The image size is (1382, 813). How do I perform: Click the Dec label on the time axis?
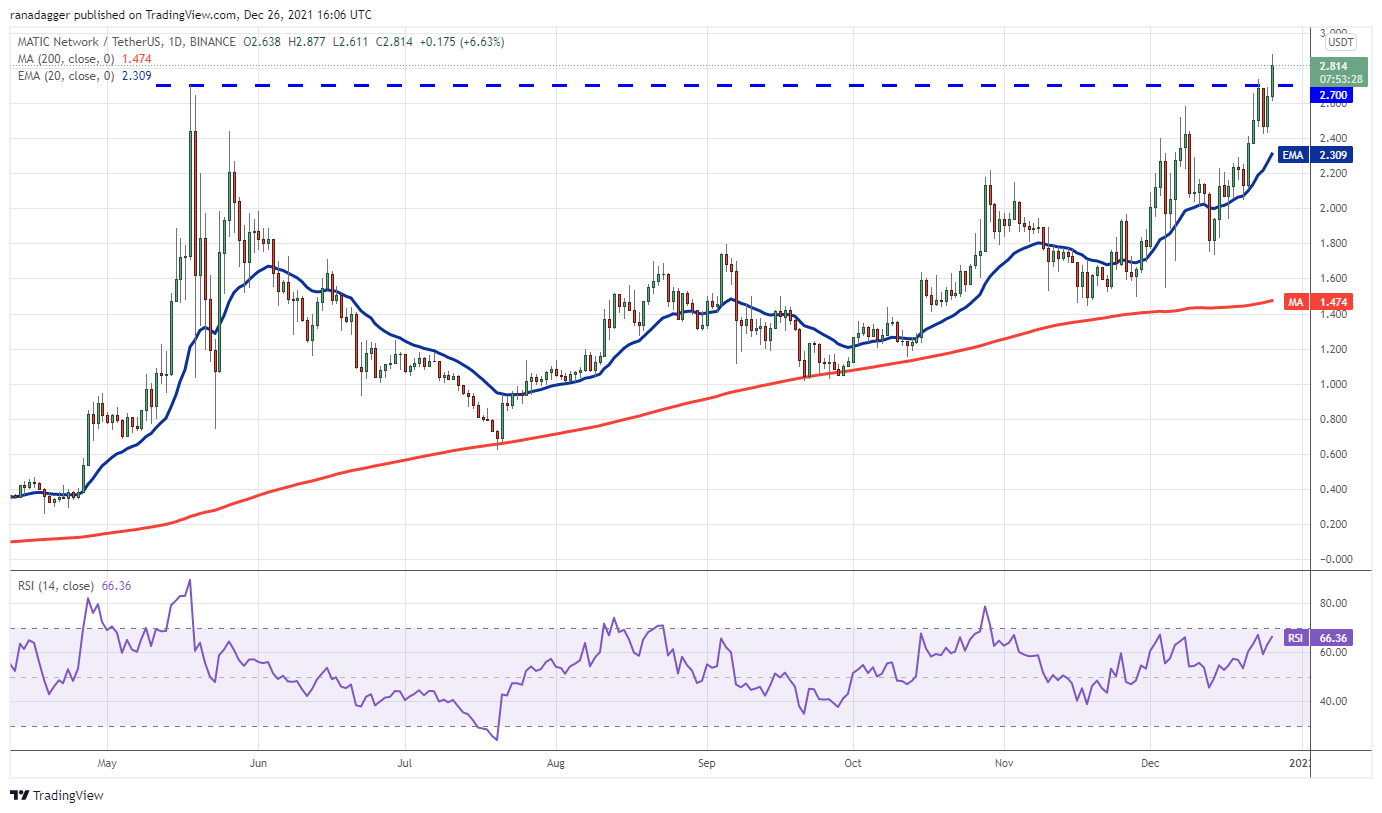click(x=1149, y=764)
